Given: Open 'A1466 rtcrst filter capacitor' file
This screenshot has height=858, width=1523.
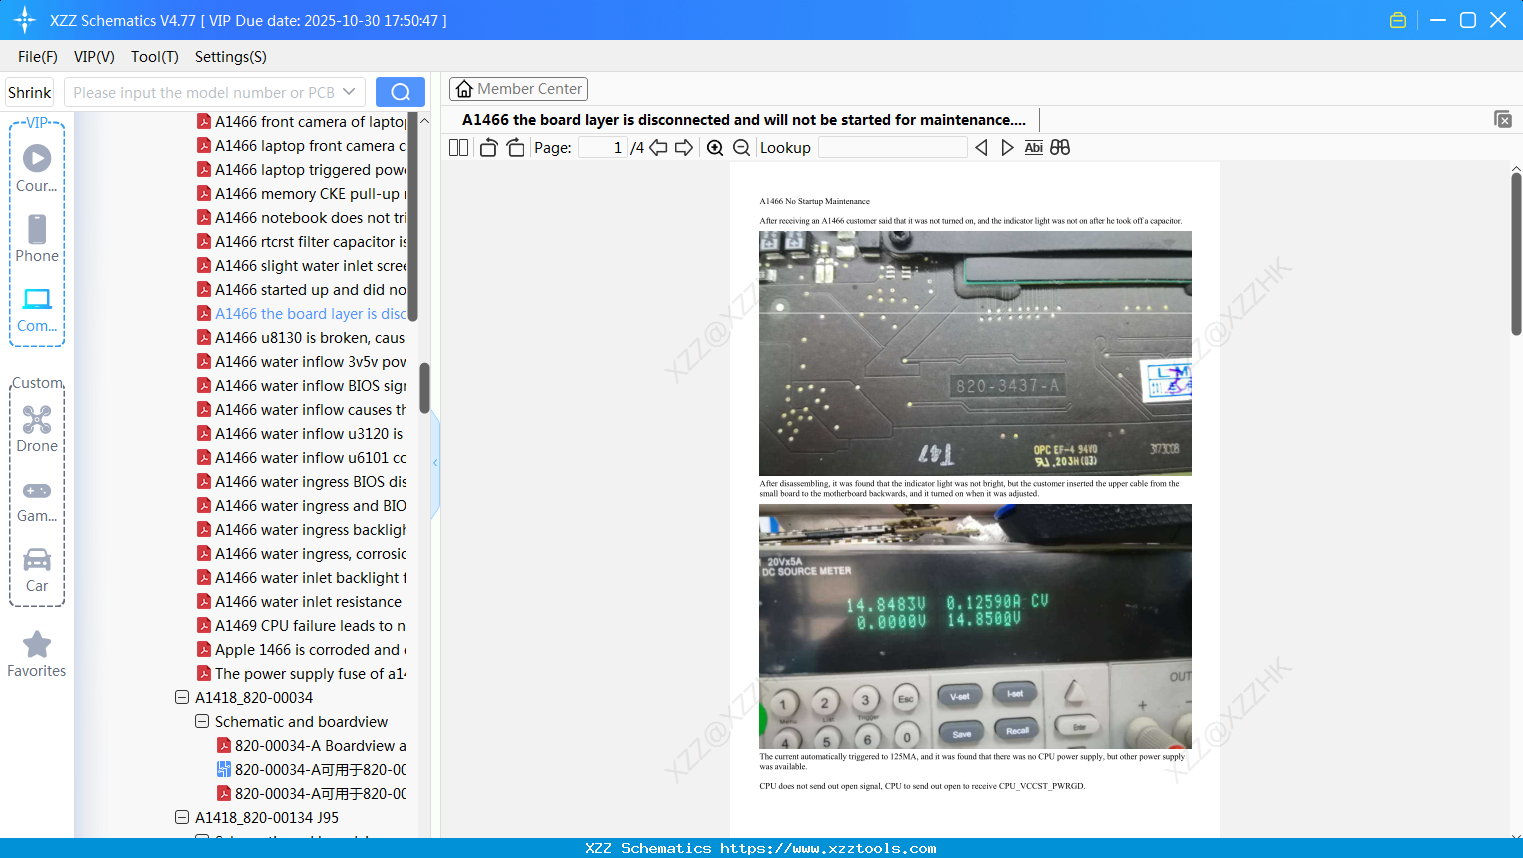Looking at the screenshot, I should [310, 242].
